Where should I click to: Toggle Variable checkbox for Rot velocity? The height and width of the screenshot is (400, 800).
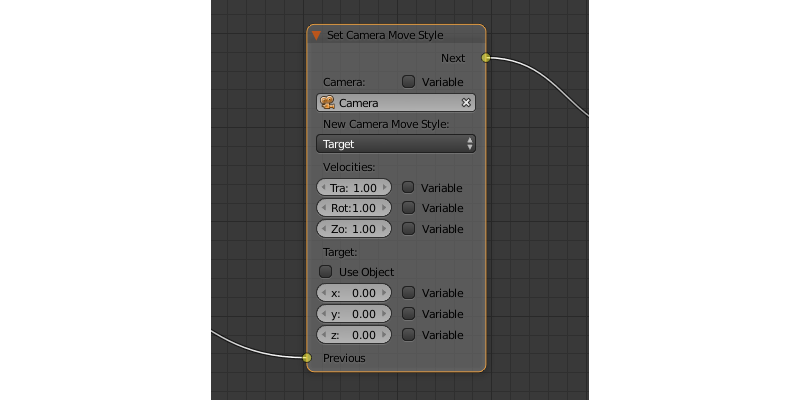pyautogui.click(x=408, y=208)
